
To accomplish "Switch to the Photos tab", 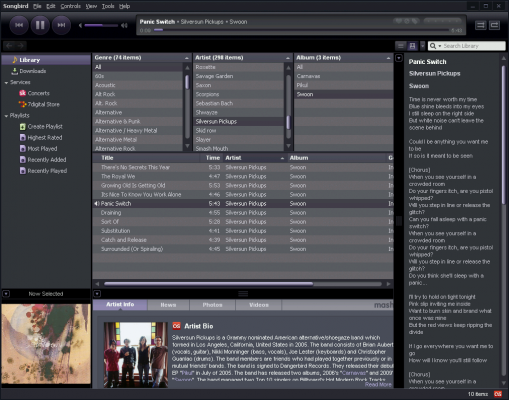I will (x=212, y=305).
